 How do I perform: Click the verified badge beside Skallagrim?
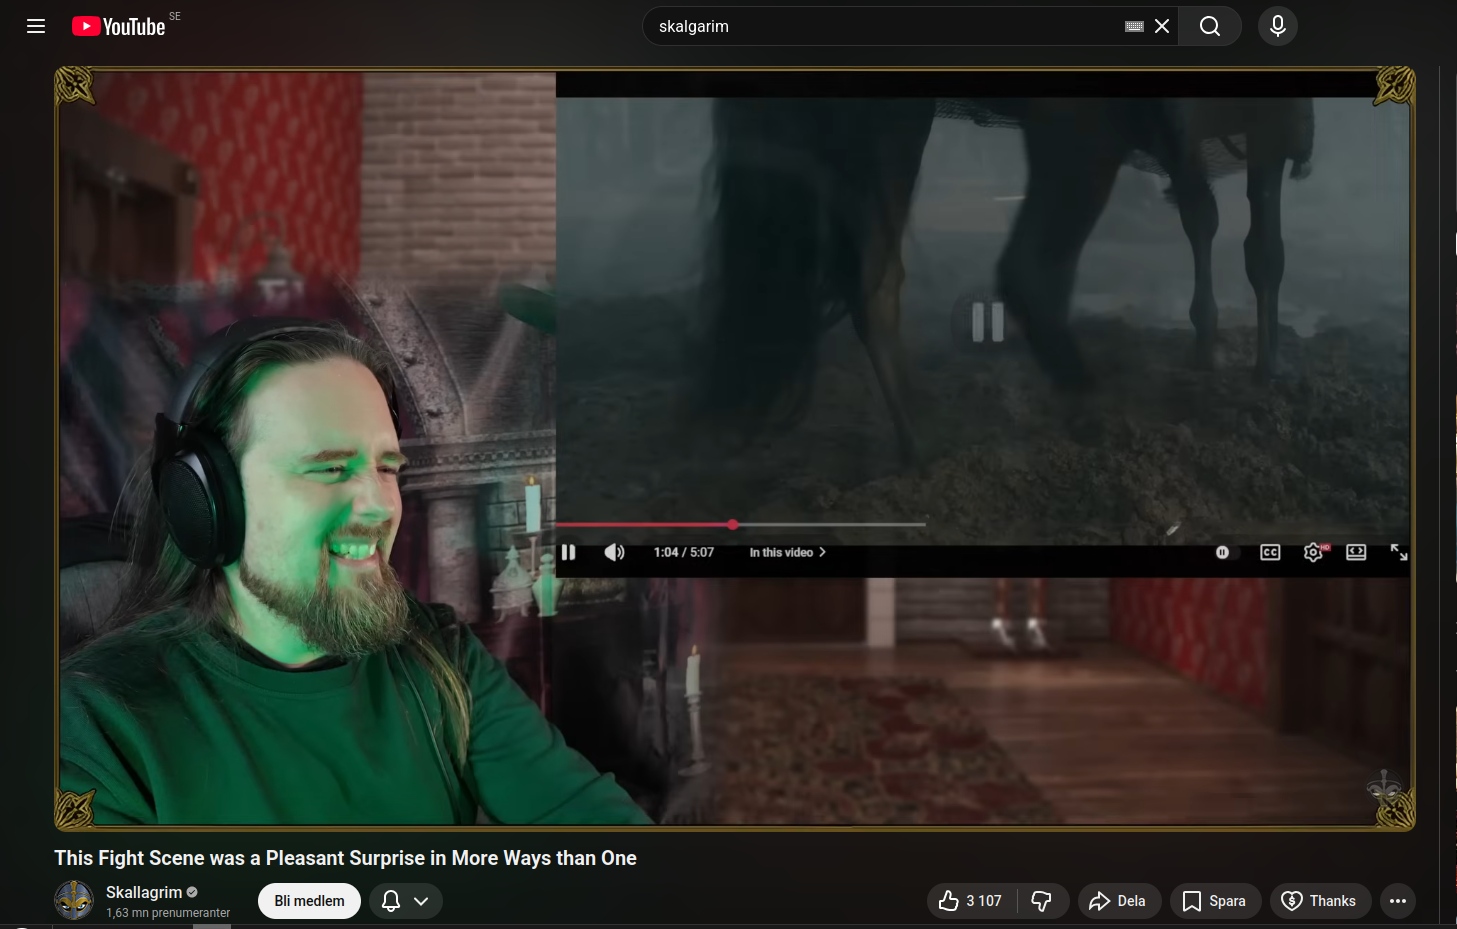pyautogui.click(x=192, y=892)
